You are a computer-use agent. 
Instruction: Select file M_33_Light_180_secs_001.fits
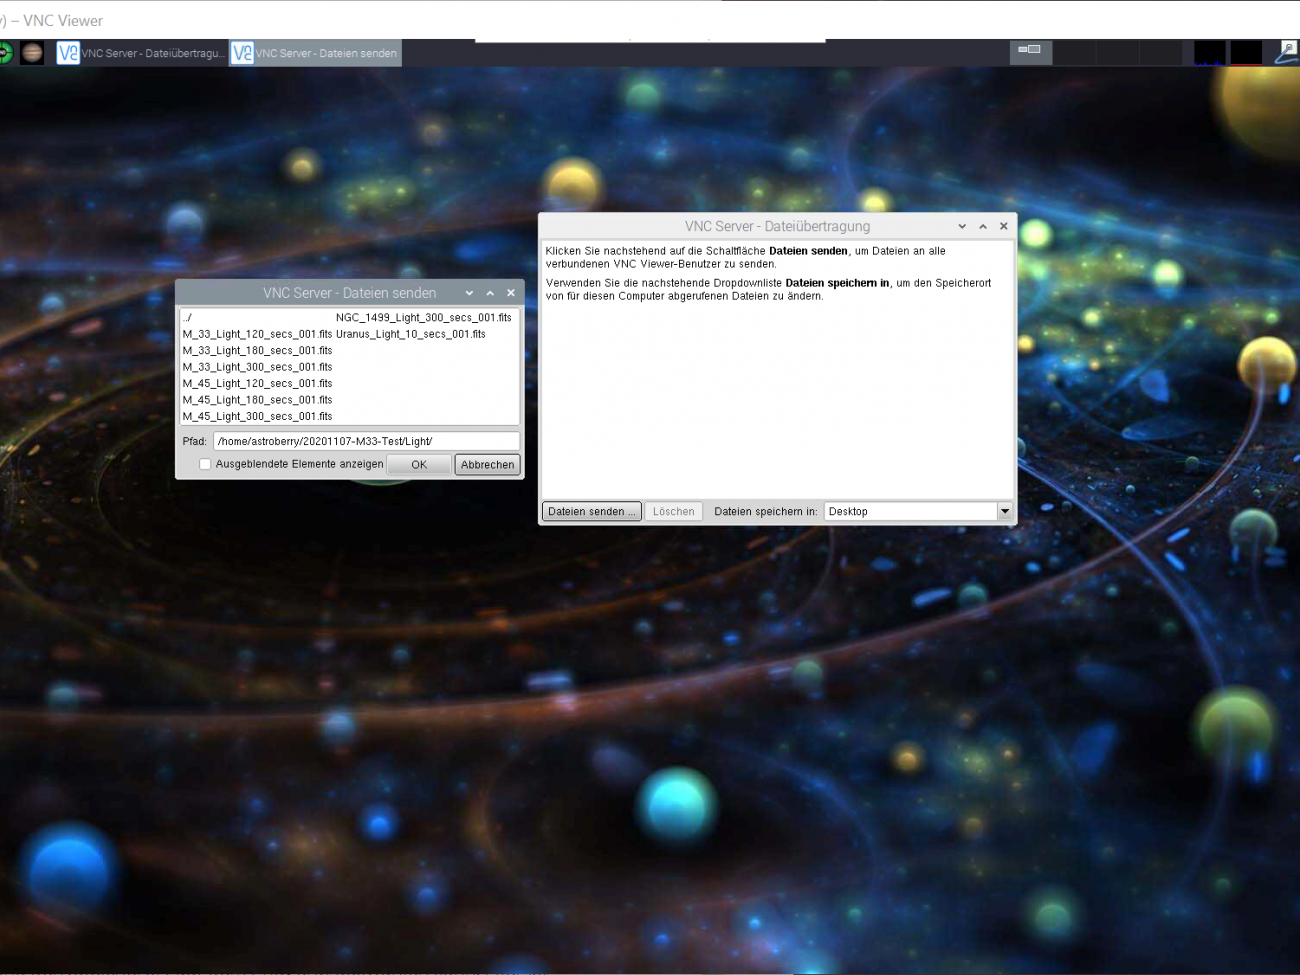pos(257,351)
